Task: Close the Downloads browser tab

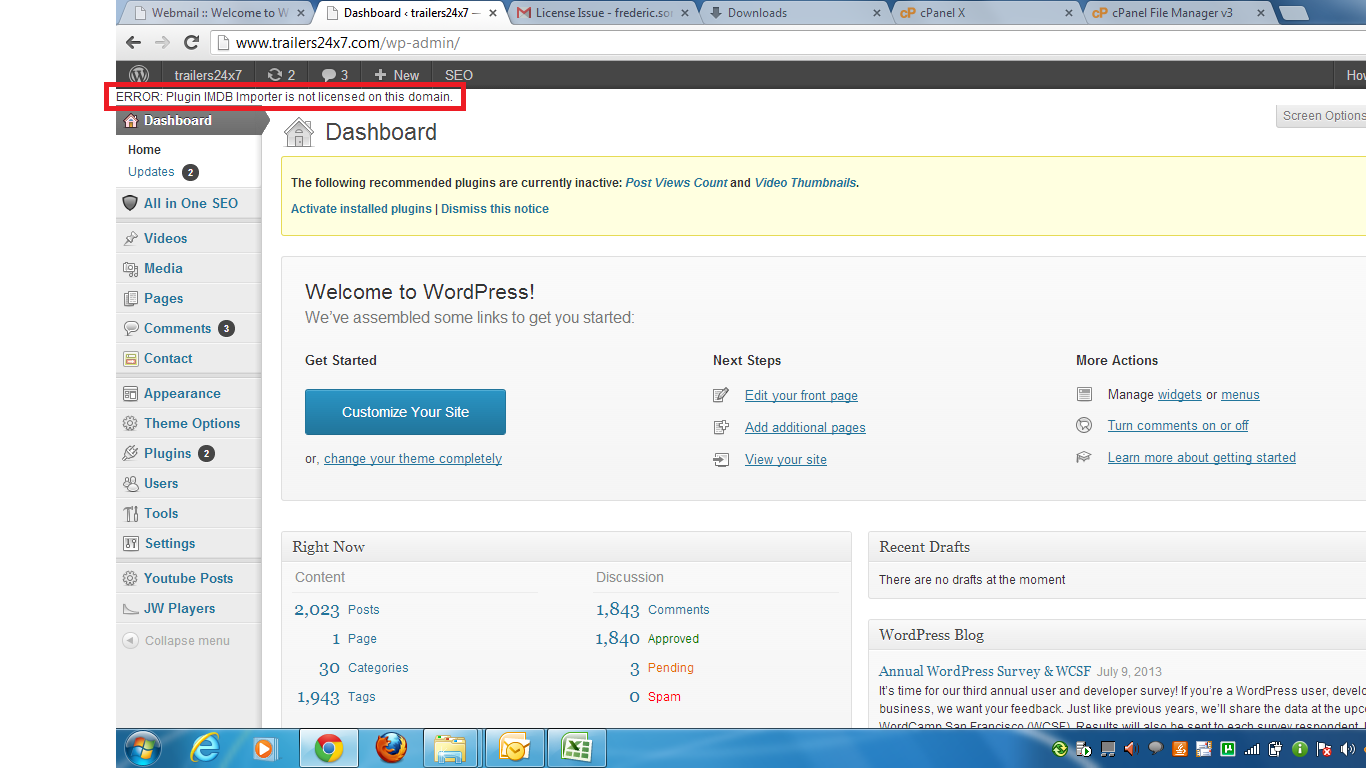Action: tap(877, 13)
